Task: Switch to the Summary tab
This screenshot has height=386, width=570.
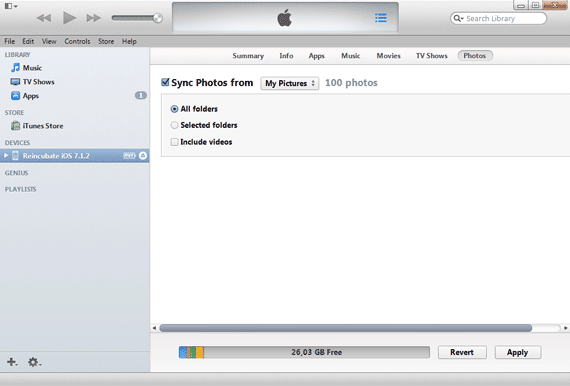Action: 248,56
